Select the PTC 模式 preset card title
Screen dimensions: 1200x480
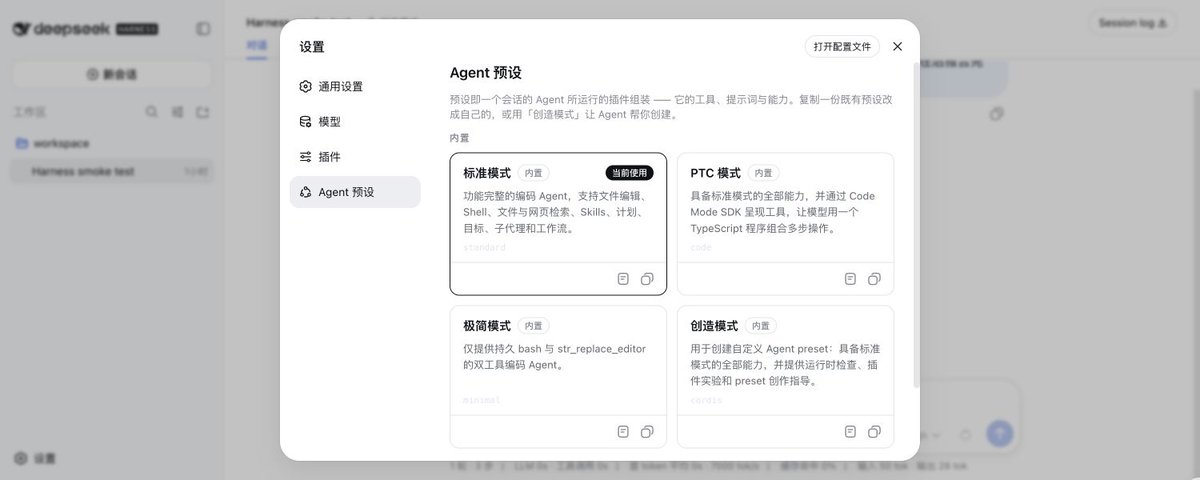point(715,173)
